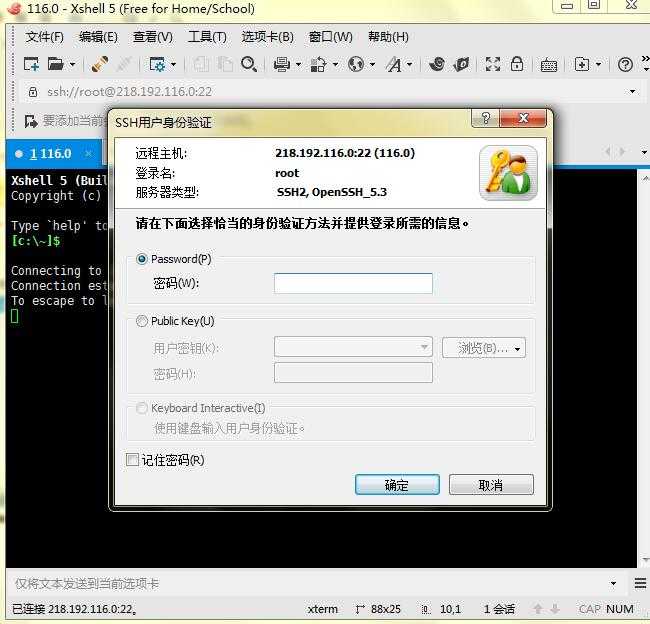The image size is (650, 624).
Task: Expand the Properties icon dropdown arrow
Action: point(173,65)
